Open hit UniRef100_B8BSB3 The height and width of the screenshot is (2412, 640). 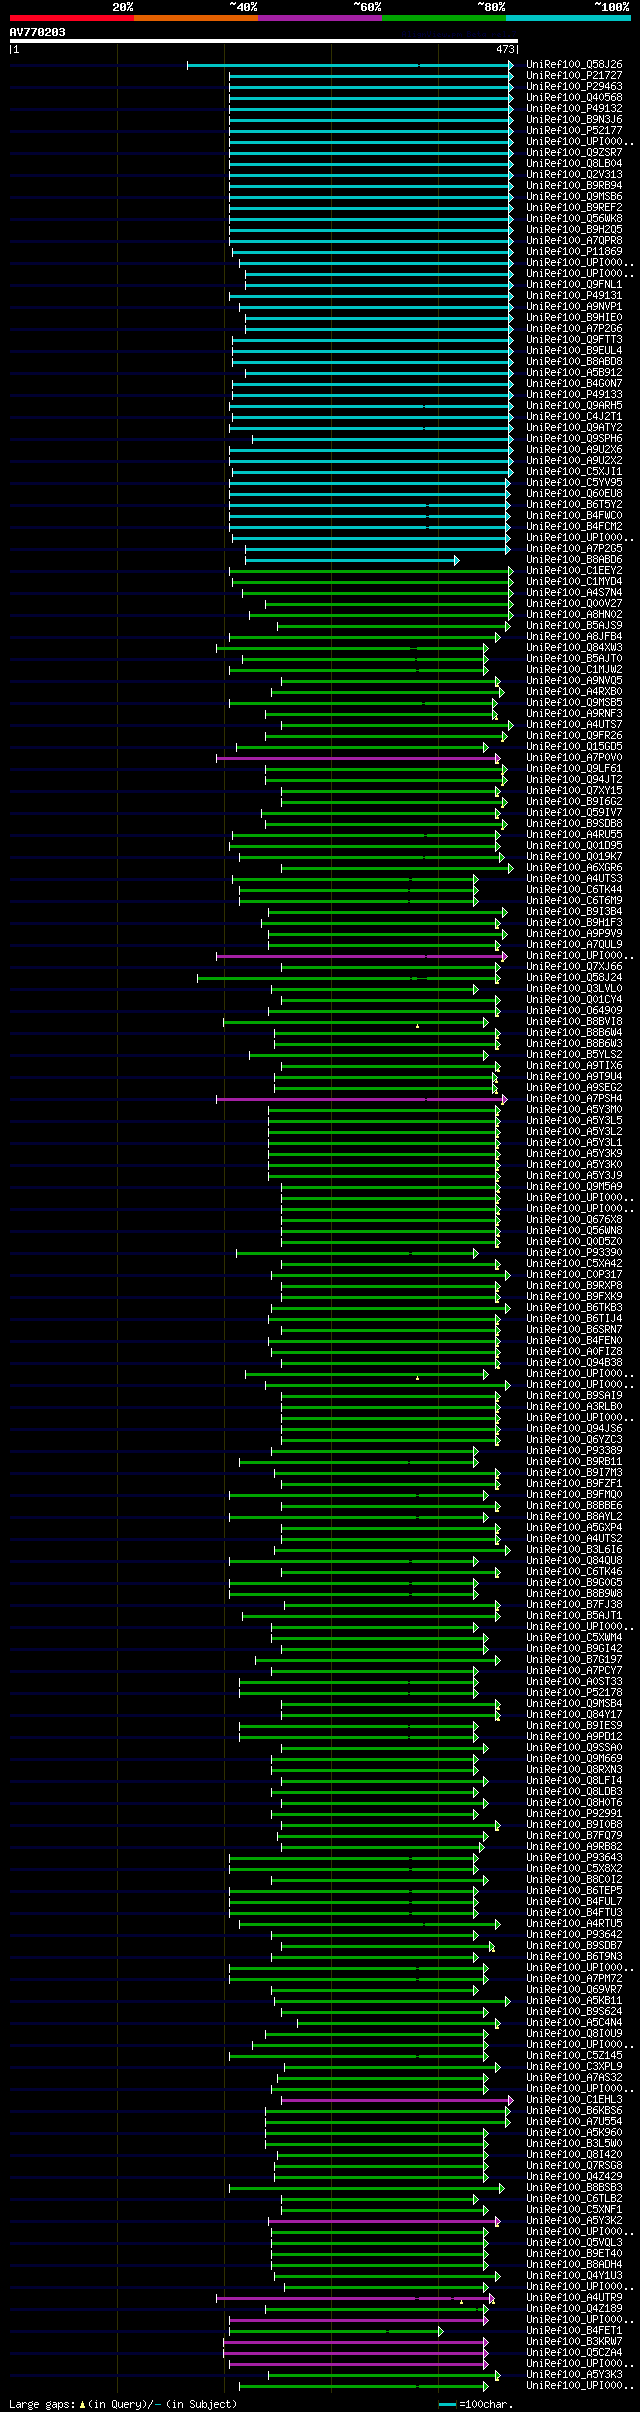tap(574, 2187)
